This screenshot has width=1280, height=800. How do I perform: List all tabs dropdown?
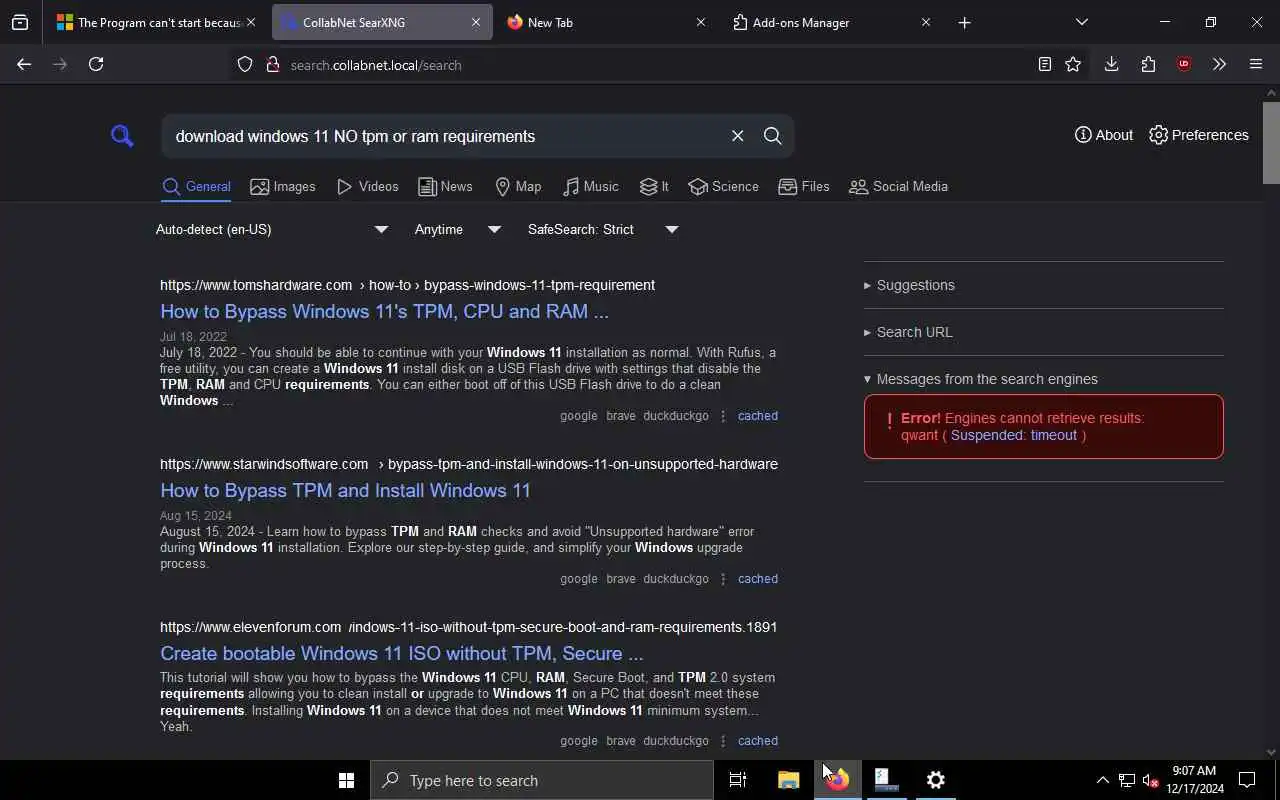(1081, 22)
